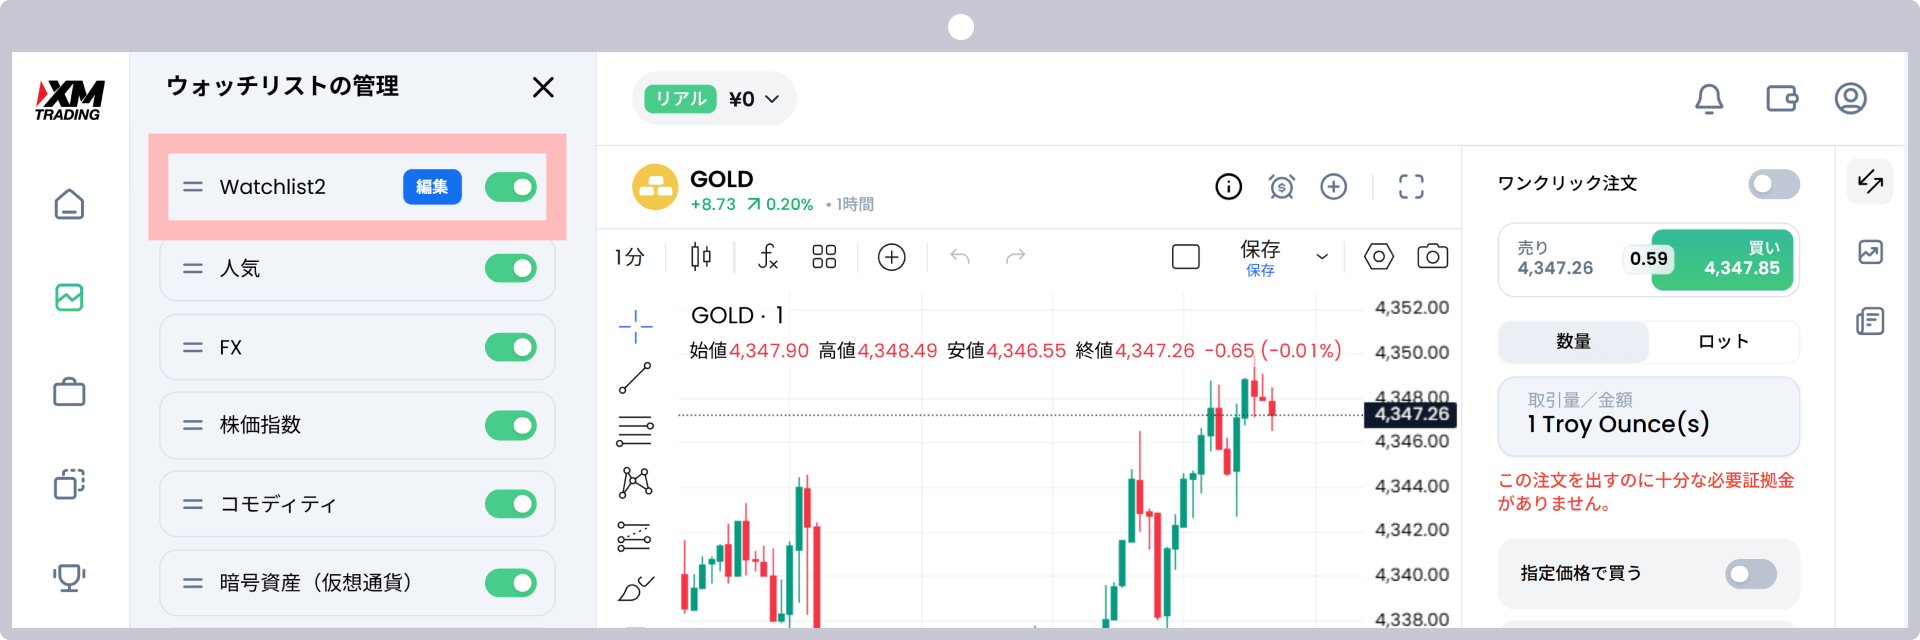Open indicators fx icon

coord(767,257)
